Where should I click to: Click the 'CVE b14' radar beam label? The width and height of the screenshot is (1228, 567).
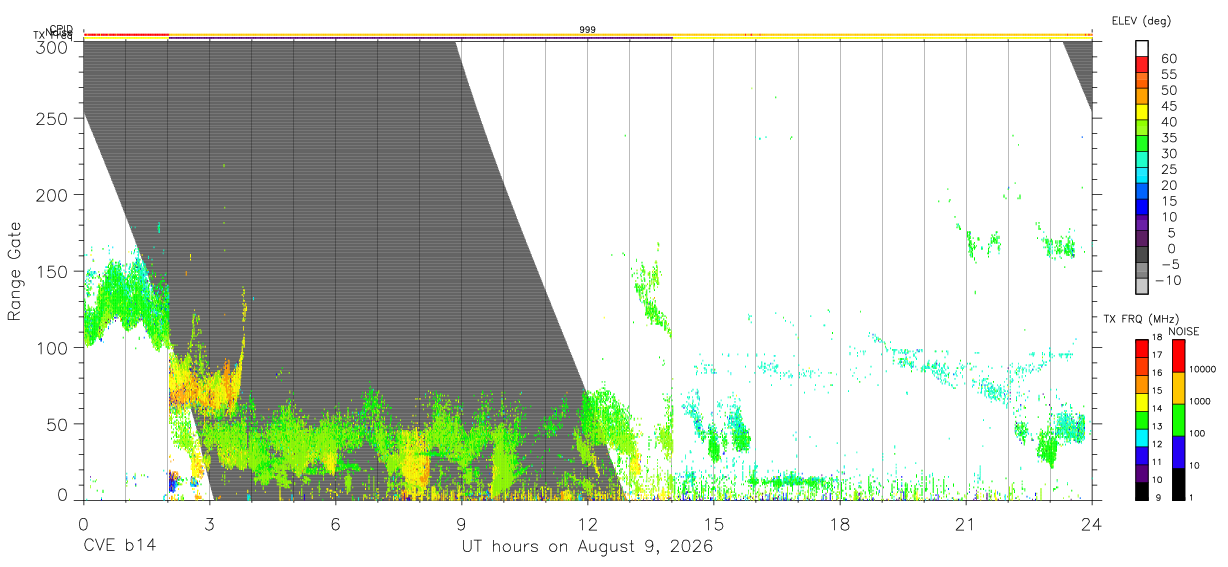click(x=119, y=547)
